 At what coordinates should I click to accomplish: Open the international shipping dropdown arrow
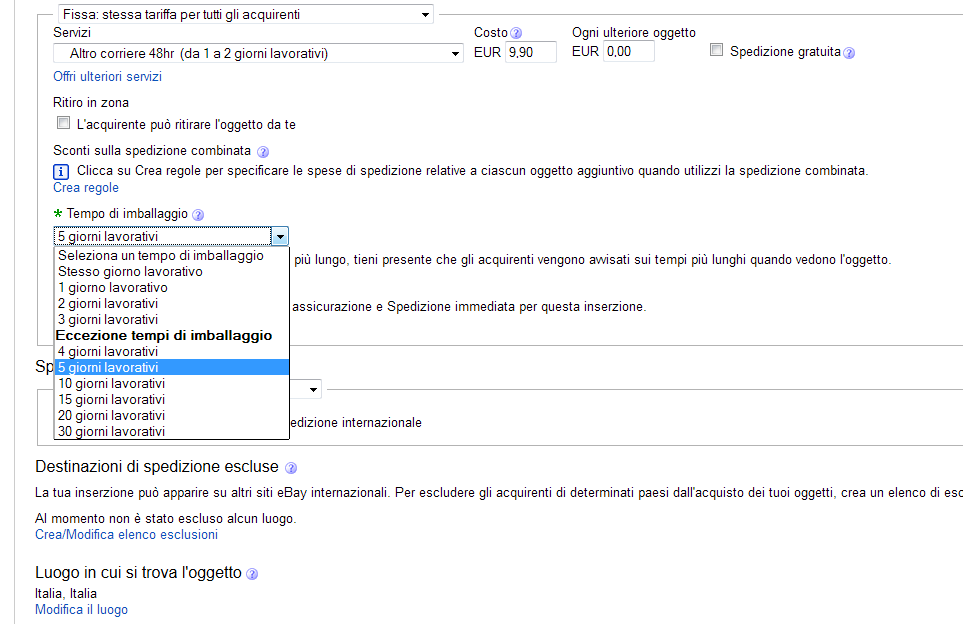[313, 389]
